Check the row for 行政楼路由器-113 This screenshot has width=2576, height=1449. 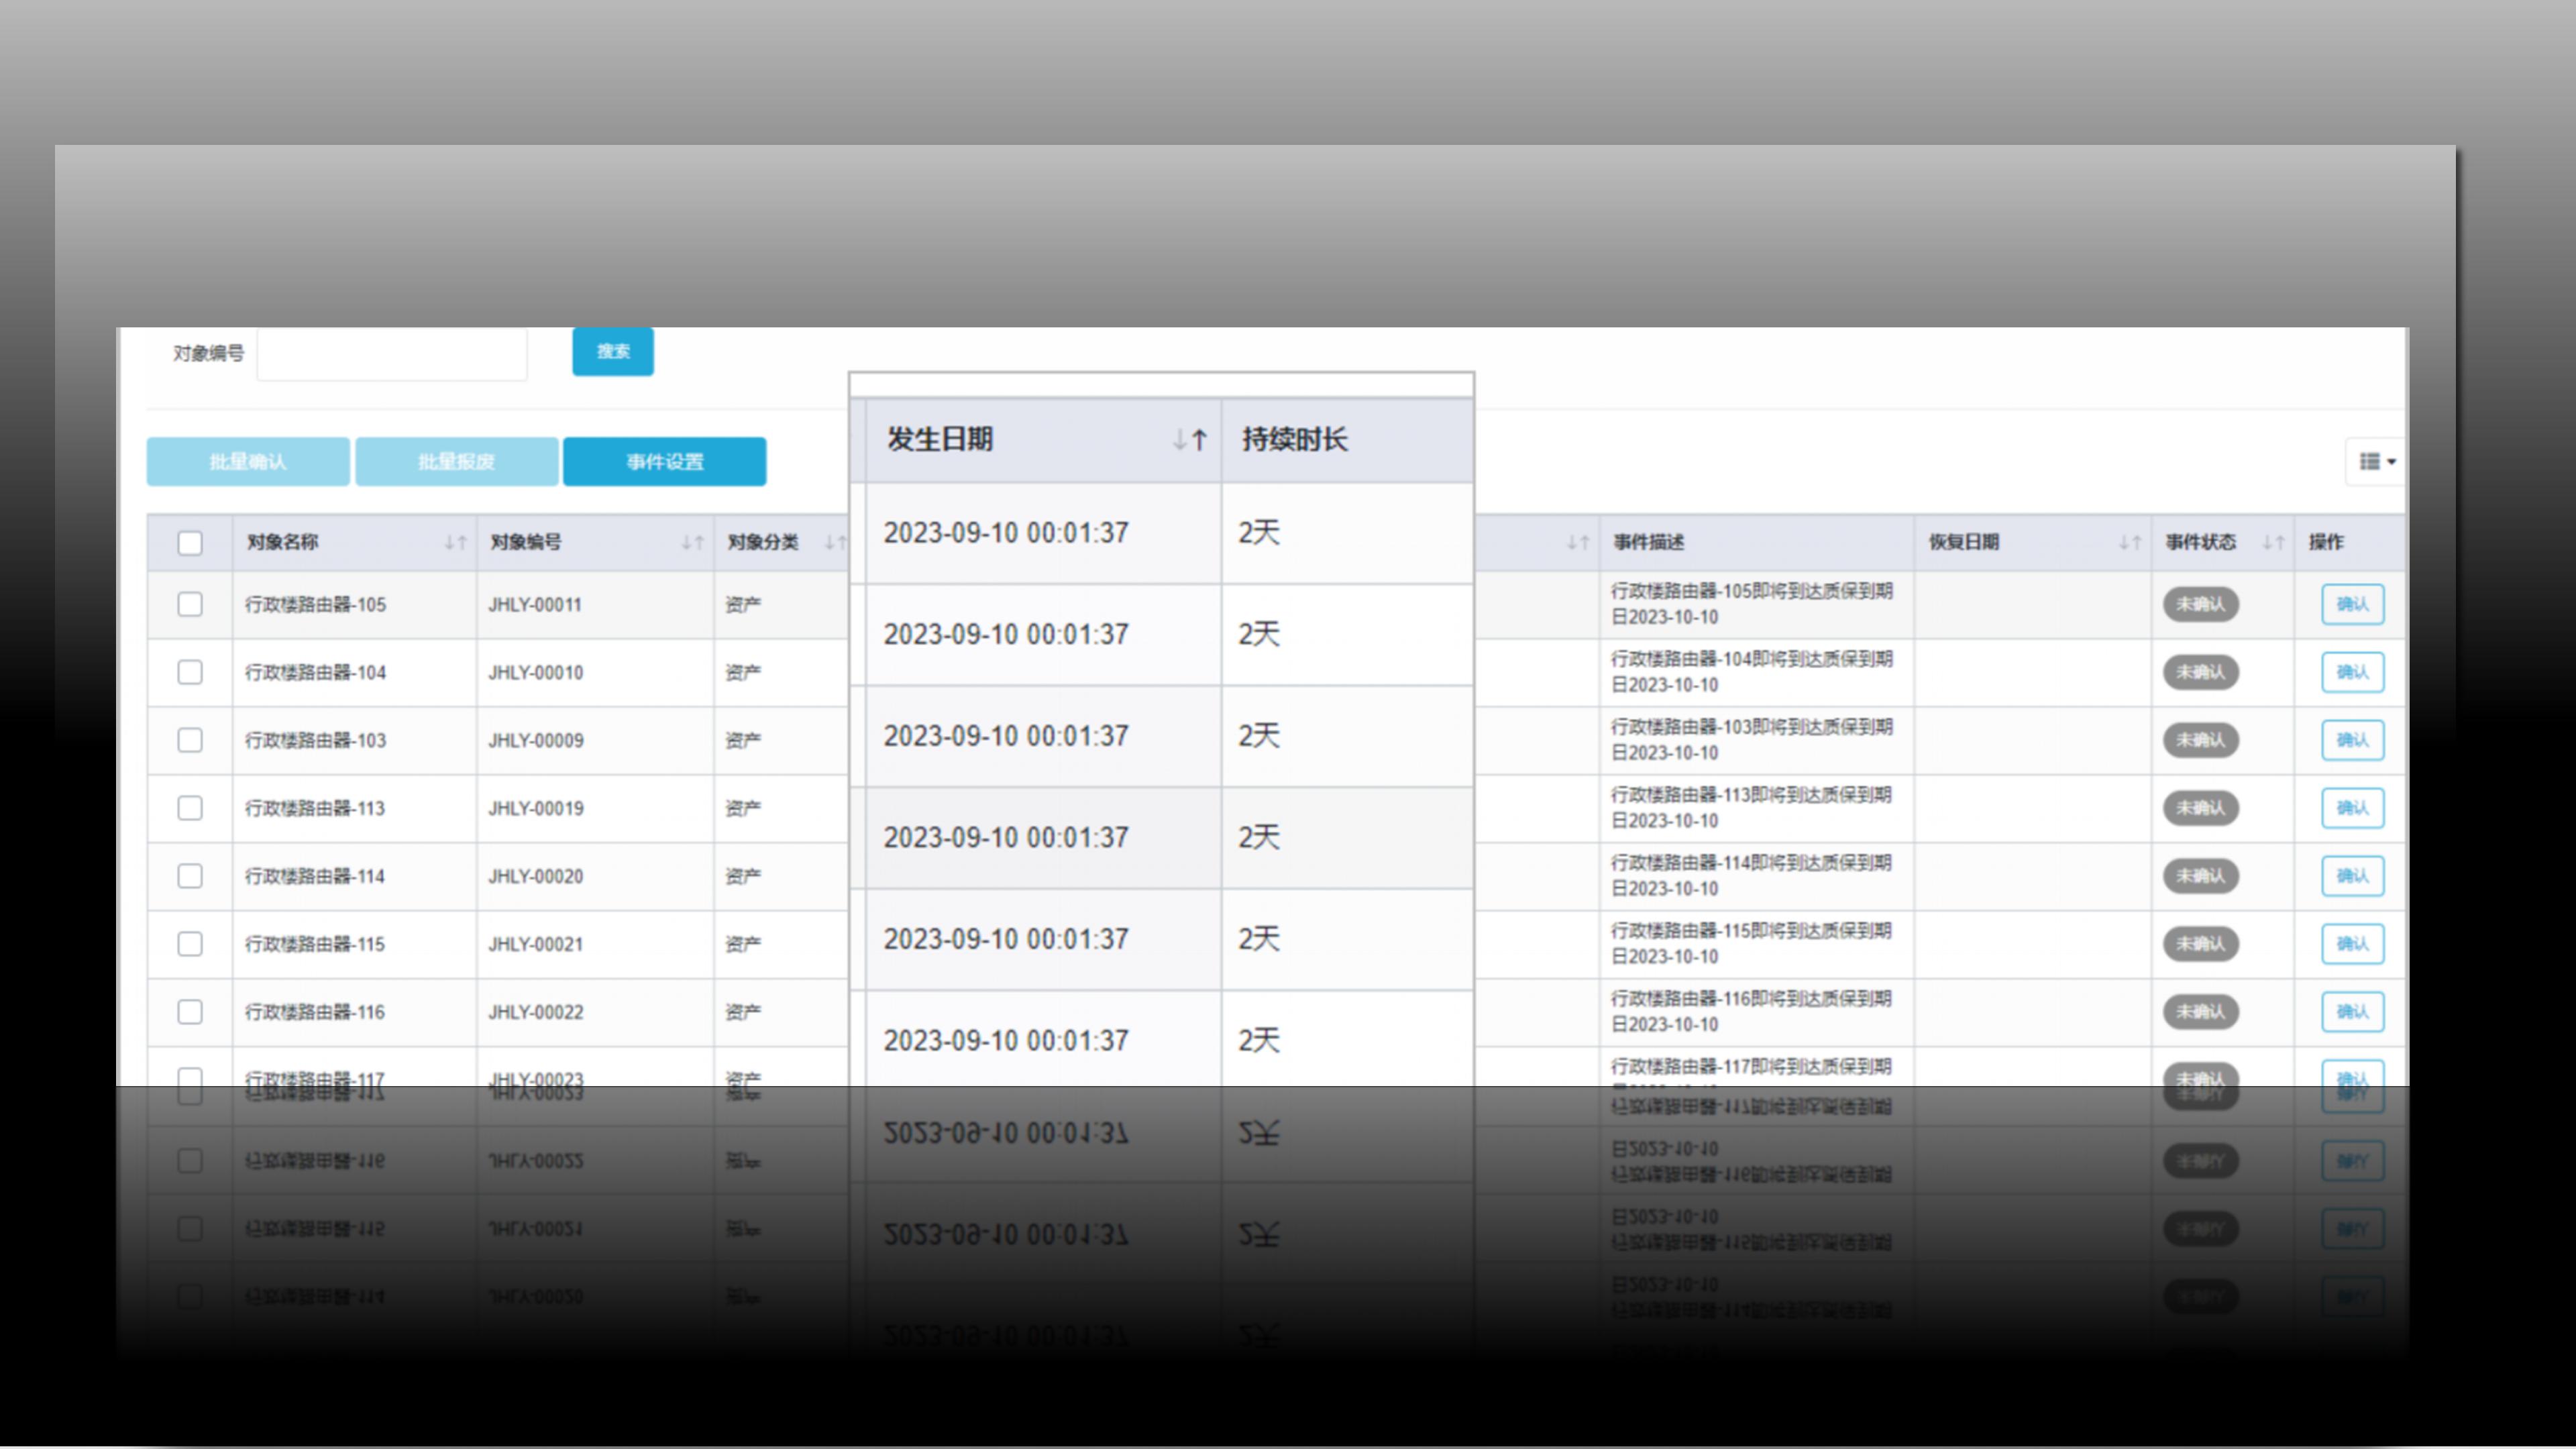click(190, 808)
